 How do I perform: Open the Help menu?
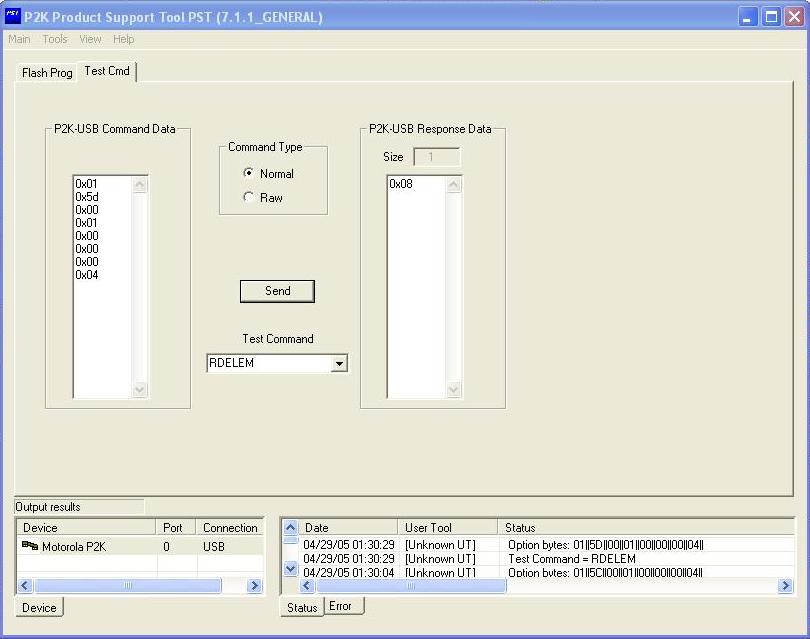point(123,39)
